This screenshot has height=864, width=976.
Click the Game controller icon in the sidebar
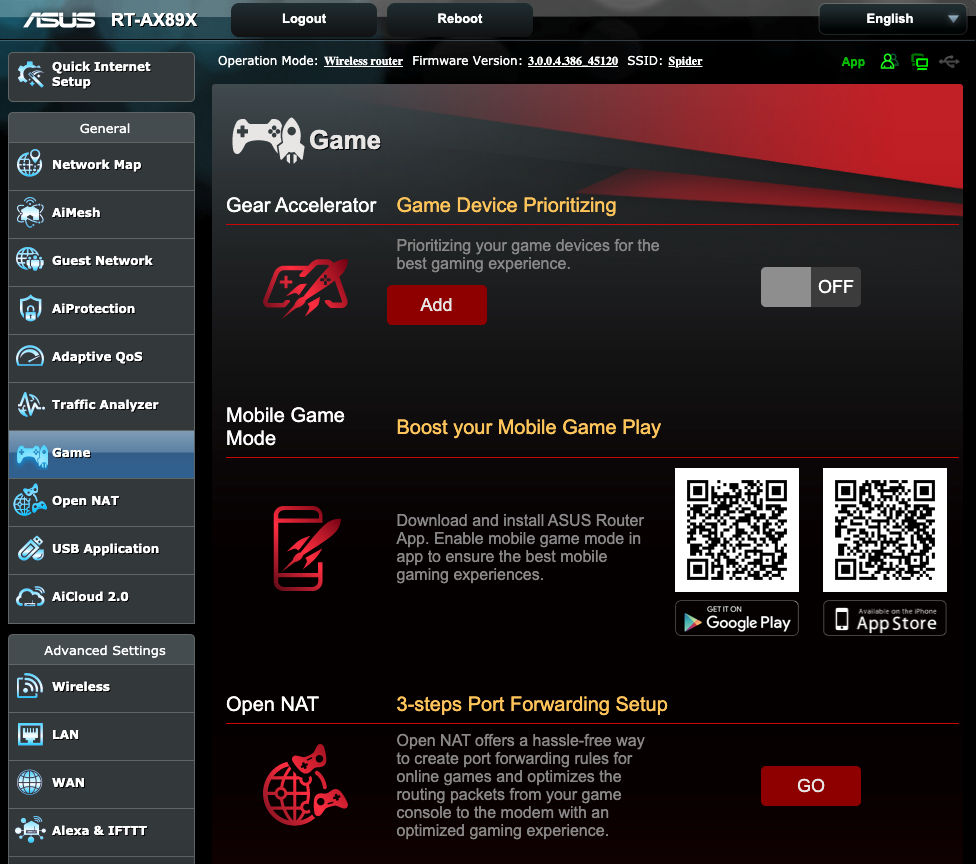32,454
